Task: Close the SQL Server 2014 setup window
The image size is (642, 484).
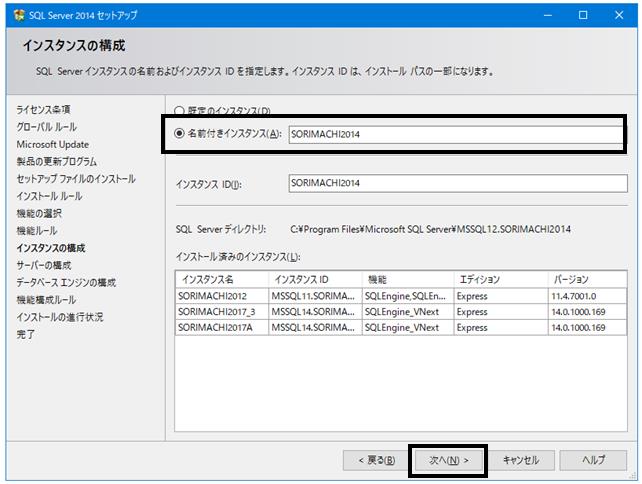Action: [619, 15]
